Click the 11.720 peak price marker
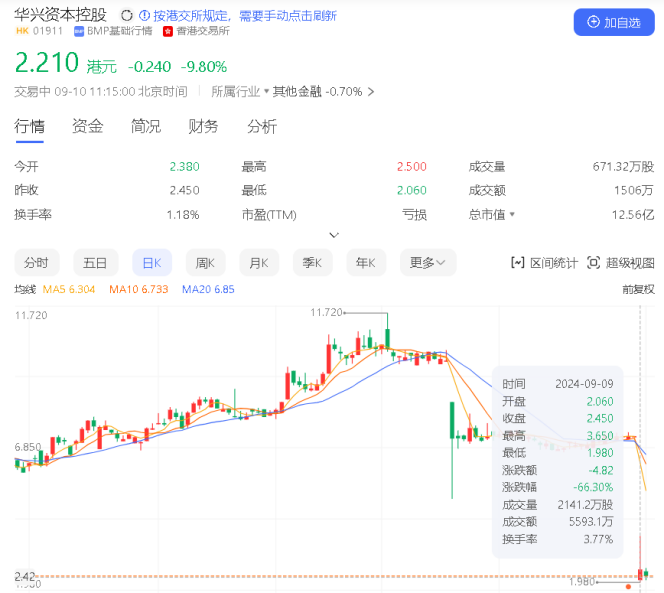664x593 pixels. point(326,313)
